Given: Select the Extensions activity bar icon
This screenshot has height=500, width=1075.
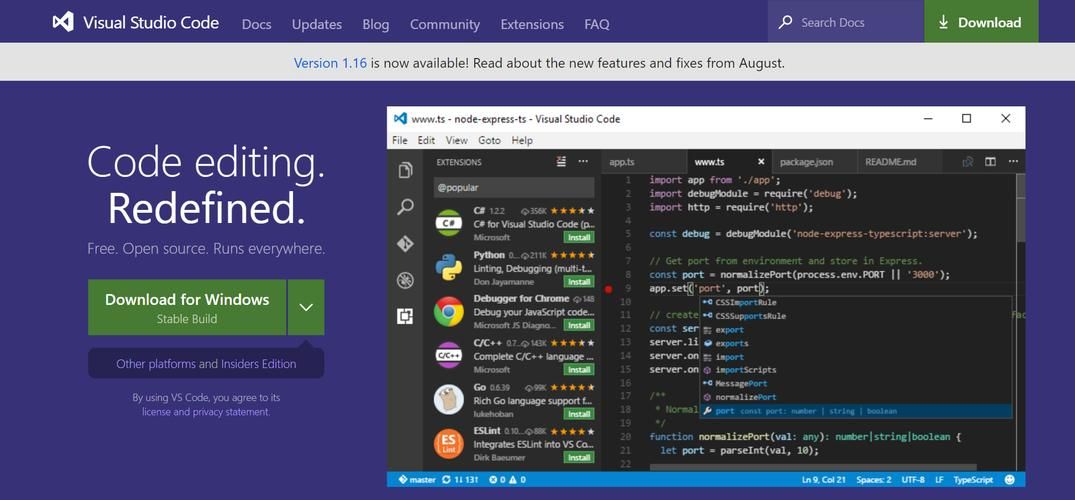Looking at the screenshot, I should pyautogui.click(x=405, y=317).
